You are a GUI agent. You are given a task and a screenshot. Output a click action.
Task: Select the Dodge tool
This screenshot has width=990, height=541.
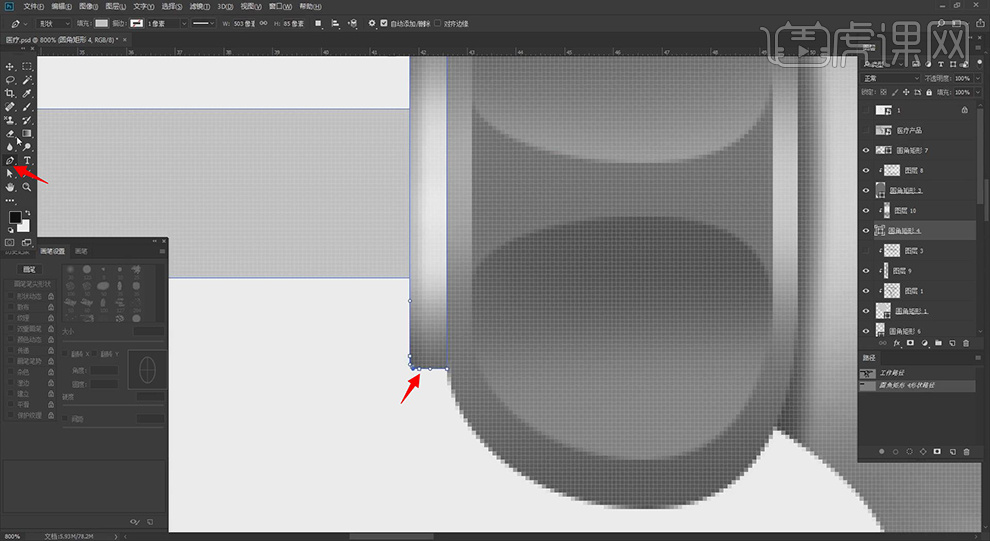tap(27, 146)
